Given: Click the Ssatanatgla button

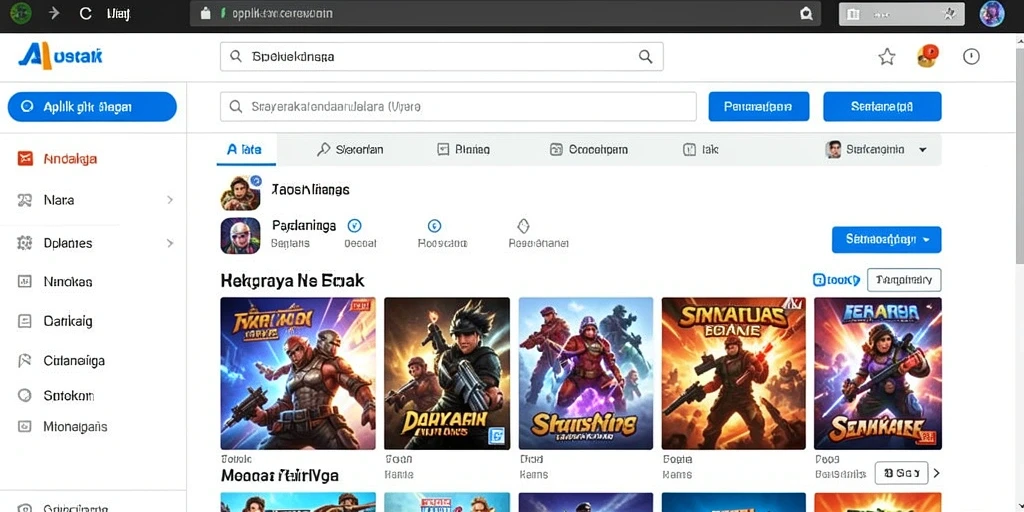Looking at the screenshot, I should (x=882, y=106).
